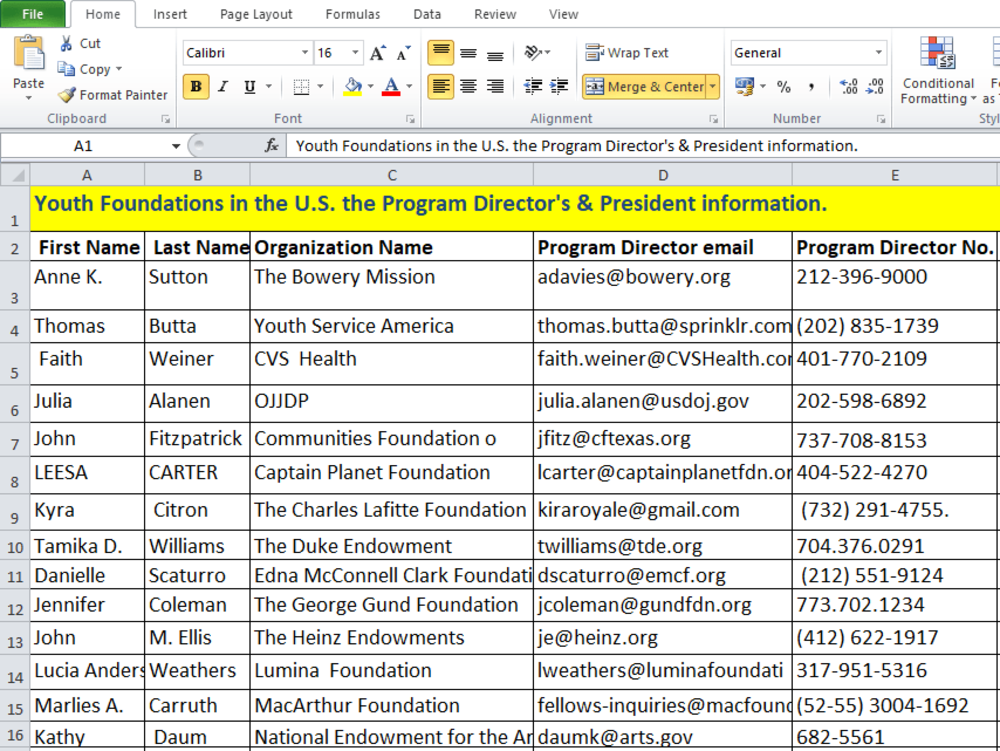Apply yellow fill color bucket
This screenshot has height=751, width=1000.
353,86
